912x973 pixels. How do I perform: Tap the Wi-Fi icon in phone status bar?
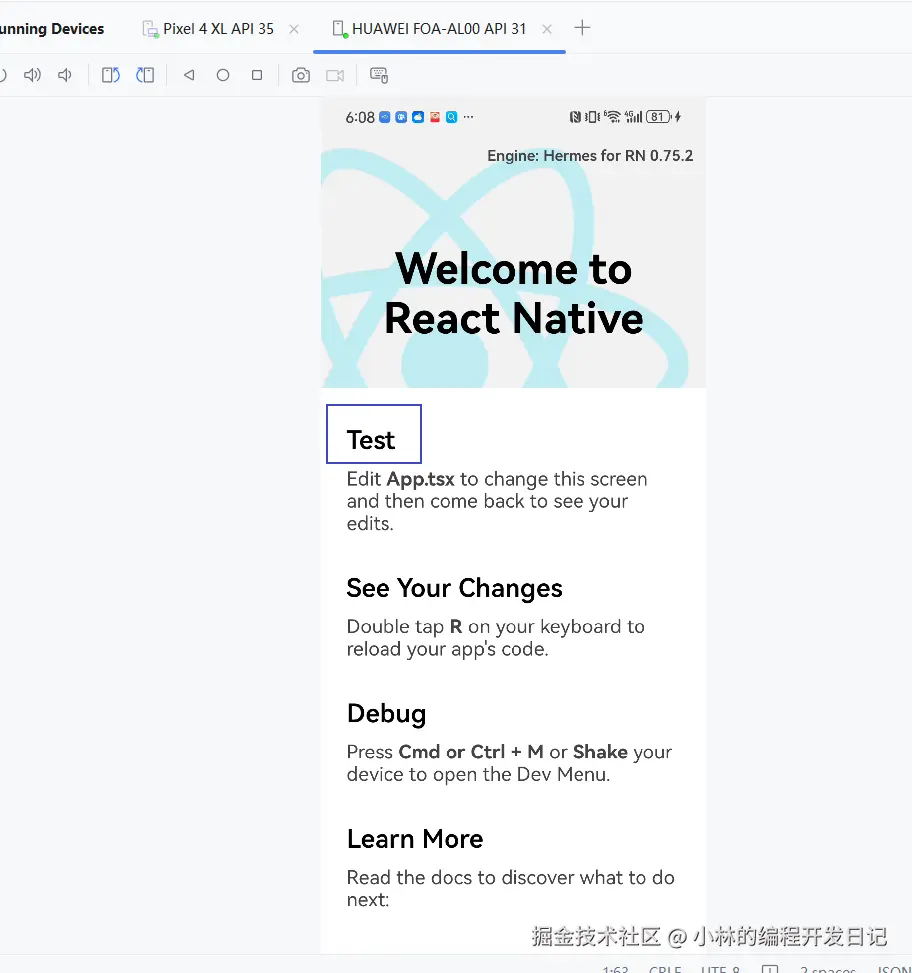coord(612,117)
